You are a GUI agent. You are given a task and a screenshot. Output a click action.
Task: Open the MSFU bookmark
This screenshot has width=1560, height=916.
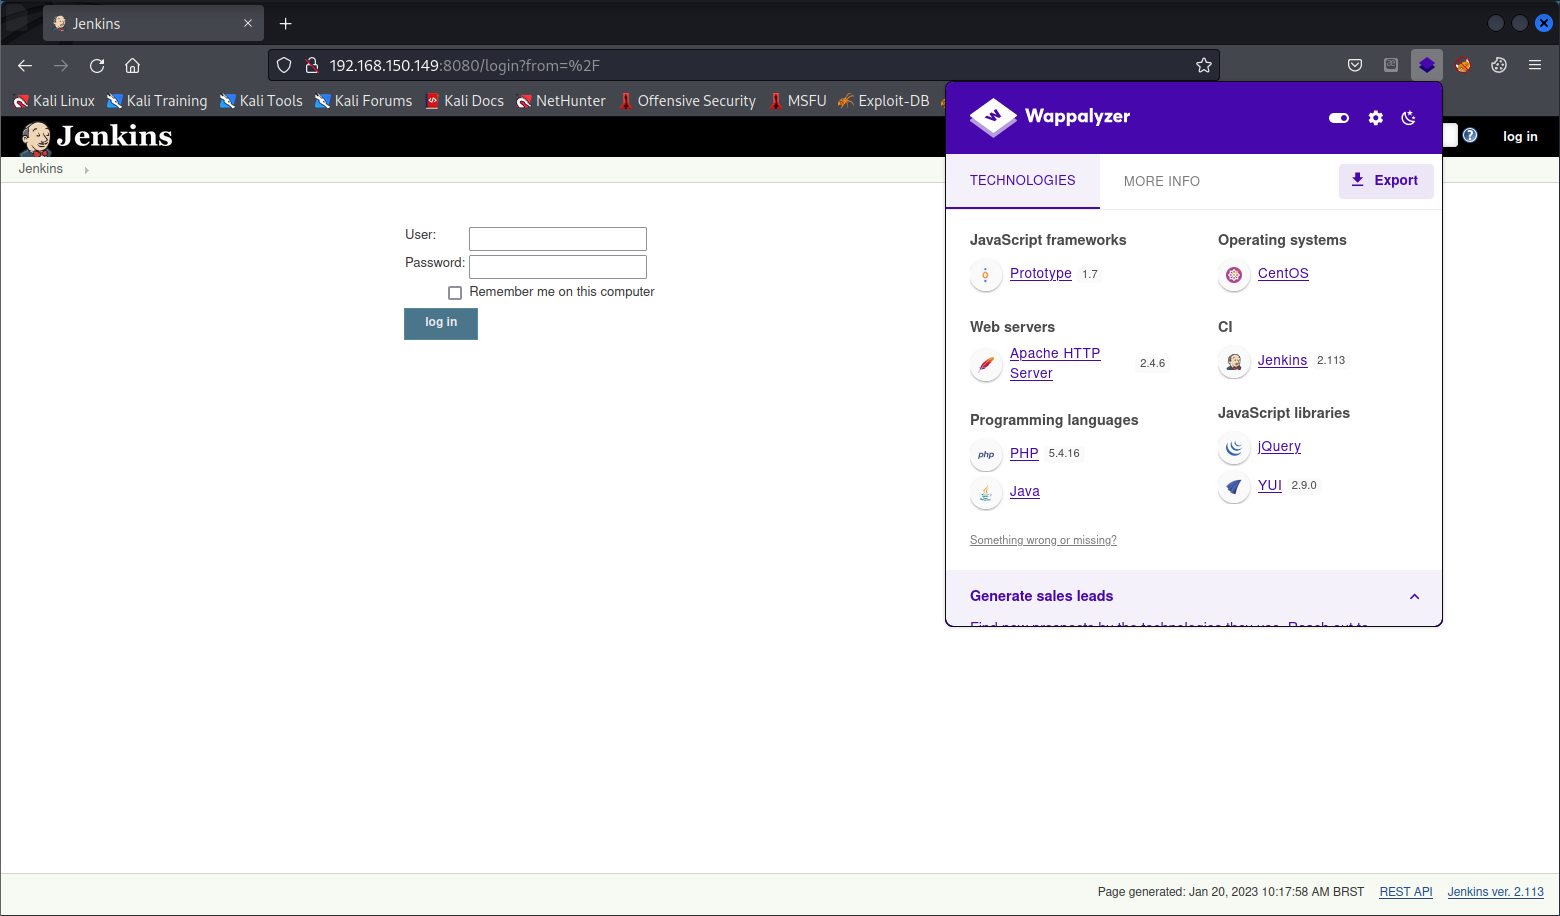pos(798,101)
